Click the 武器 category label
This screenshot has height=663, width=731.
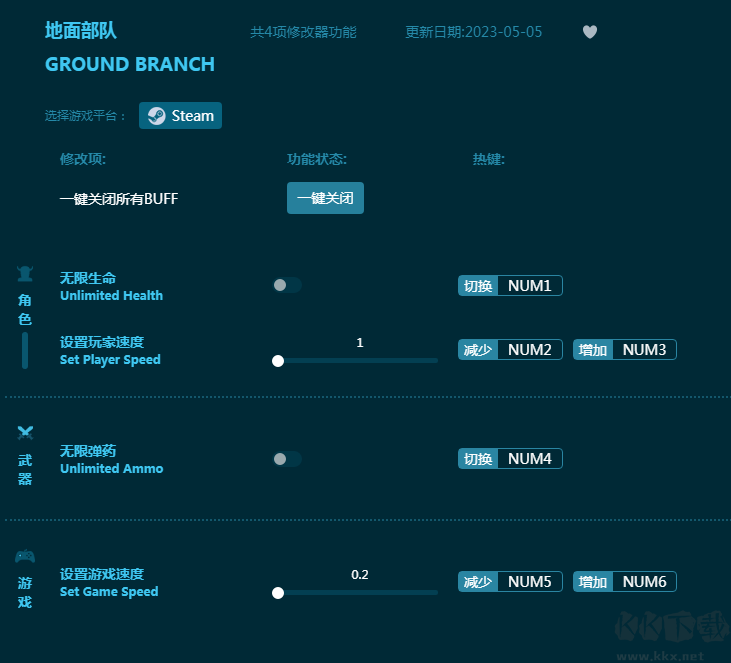(25, 470)
